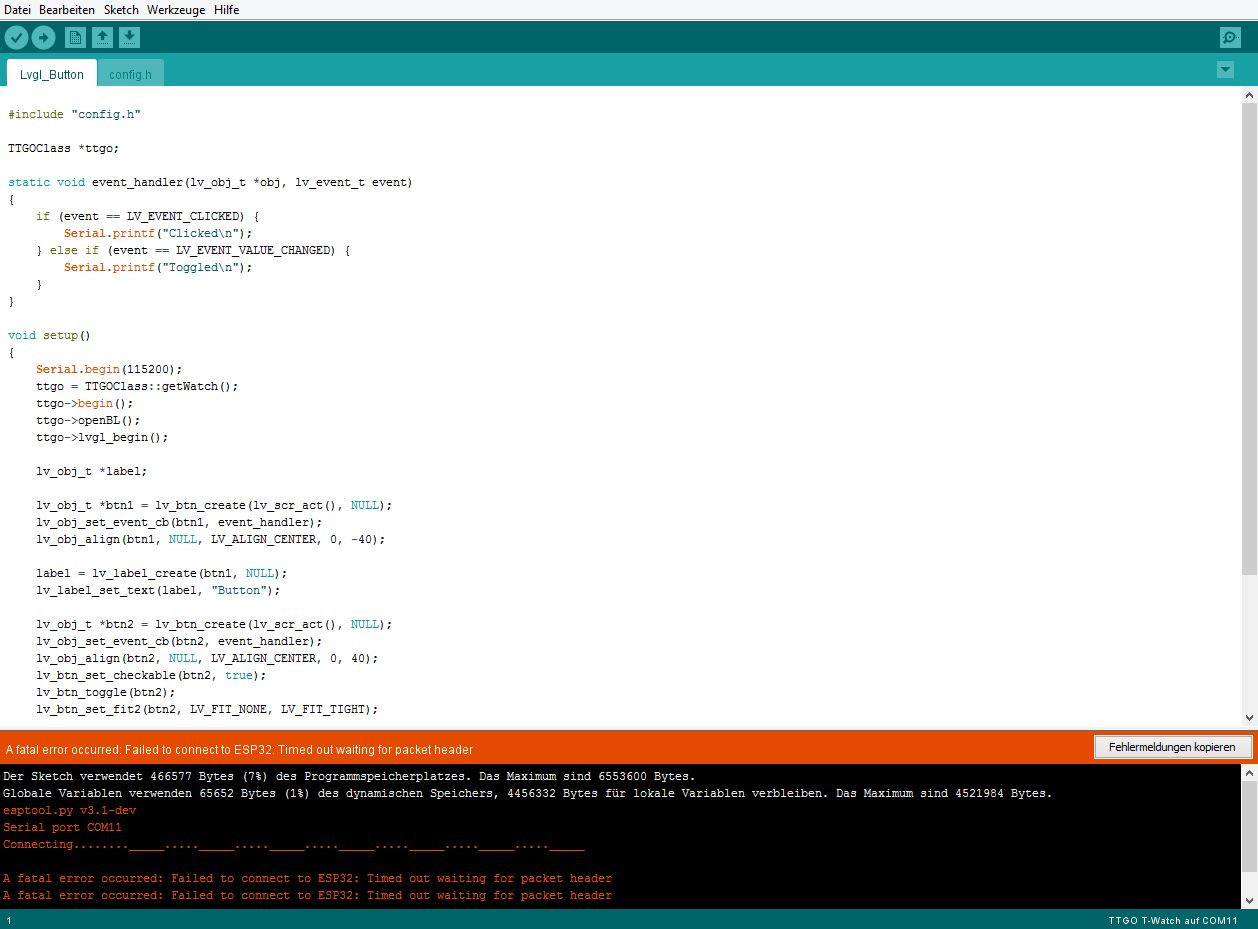Click 'ttgo = TTGOClass::getWatch();' line
The image size is (1258, 929).
pyautogui.click(x=137, y=386)
